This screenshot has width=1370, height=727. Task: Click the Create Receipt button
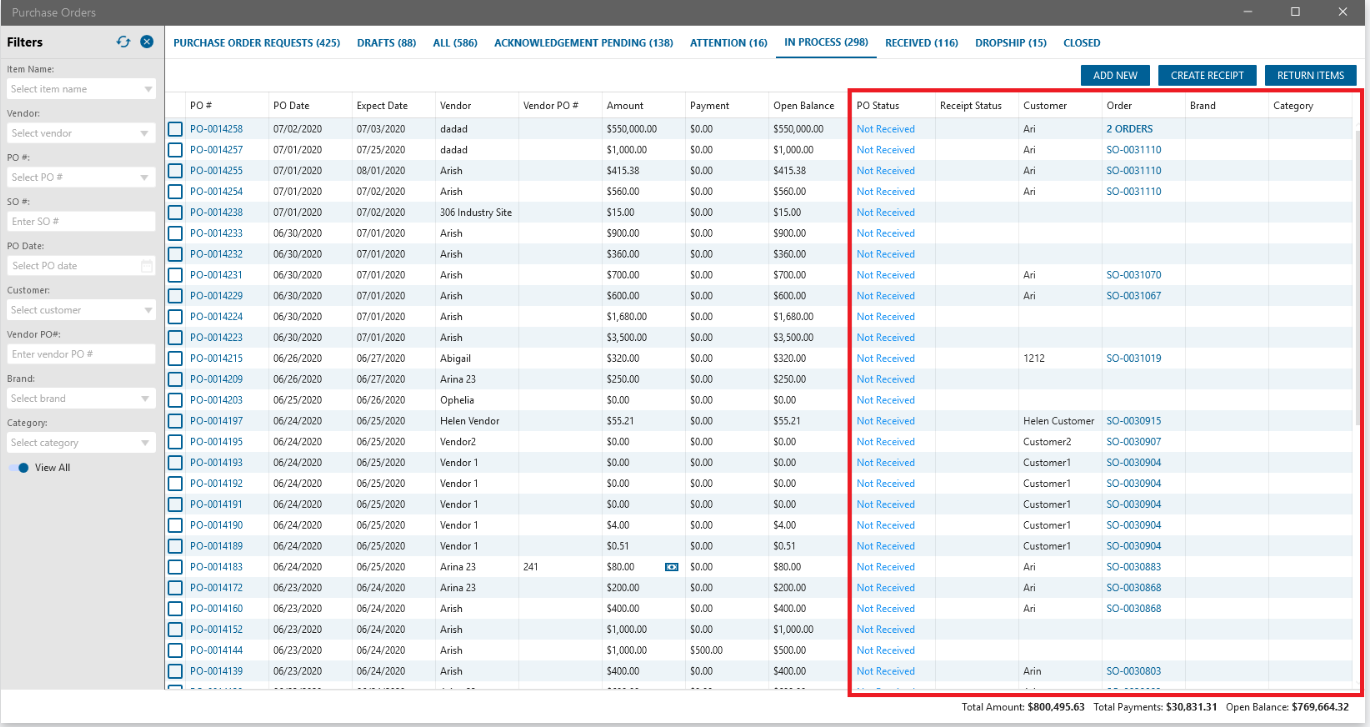click(1207, 75)
